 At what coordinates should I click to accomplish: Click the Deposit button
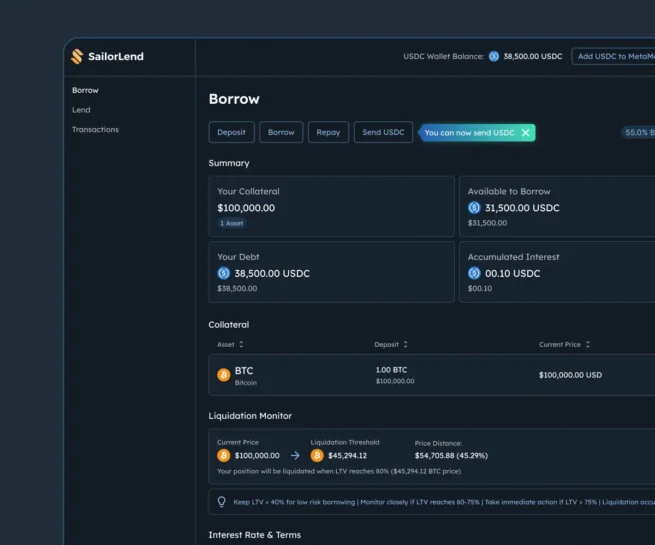(x=231, y=132)
